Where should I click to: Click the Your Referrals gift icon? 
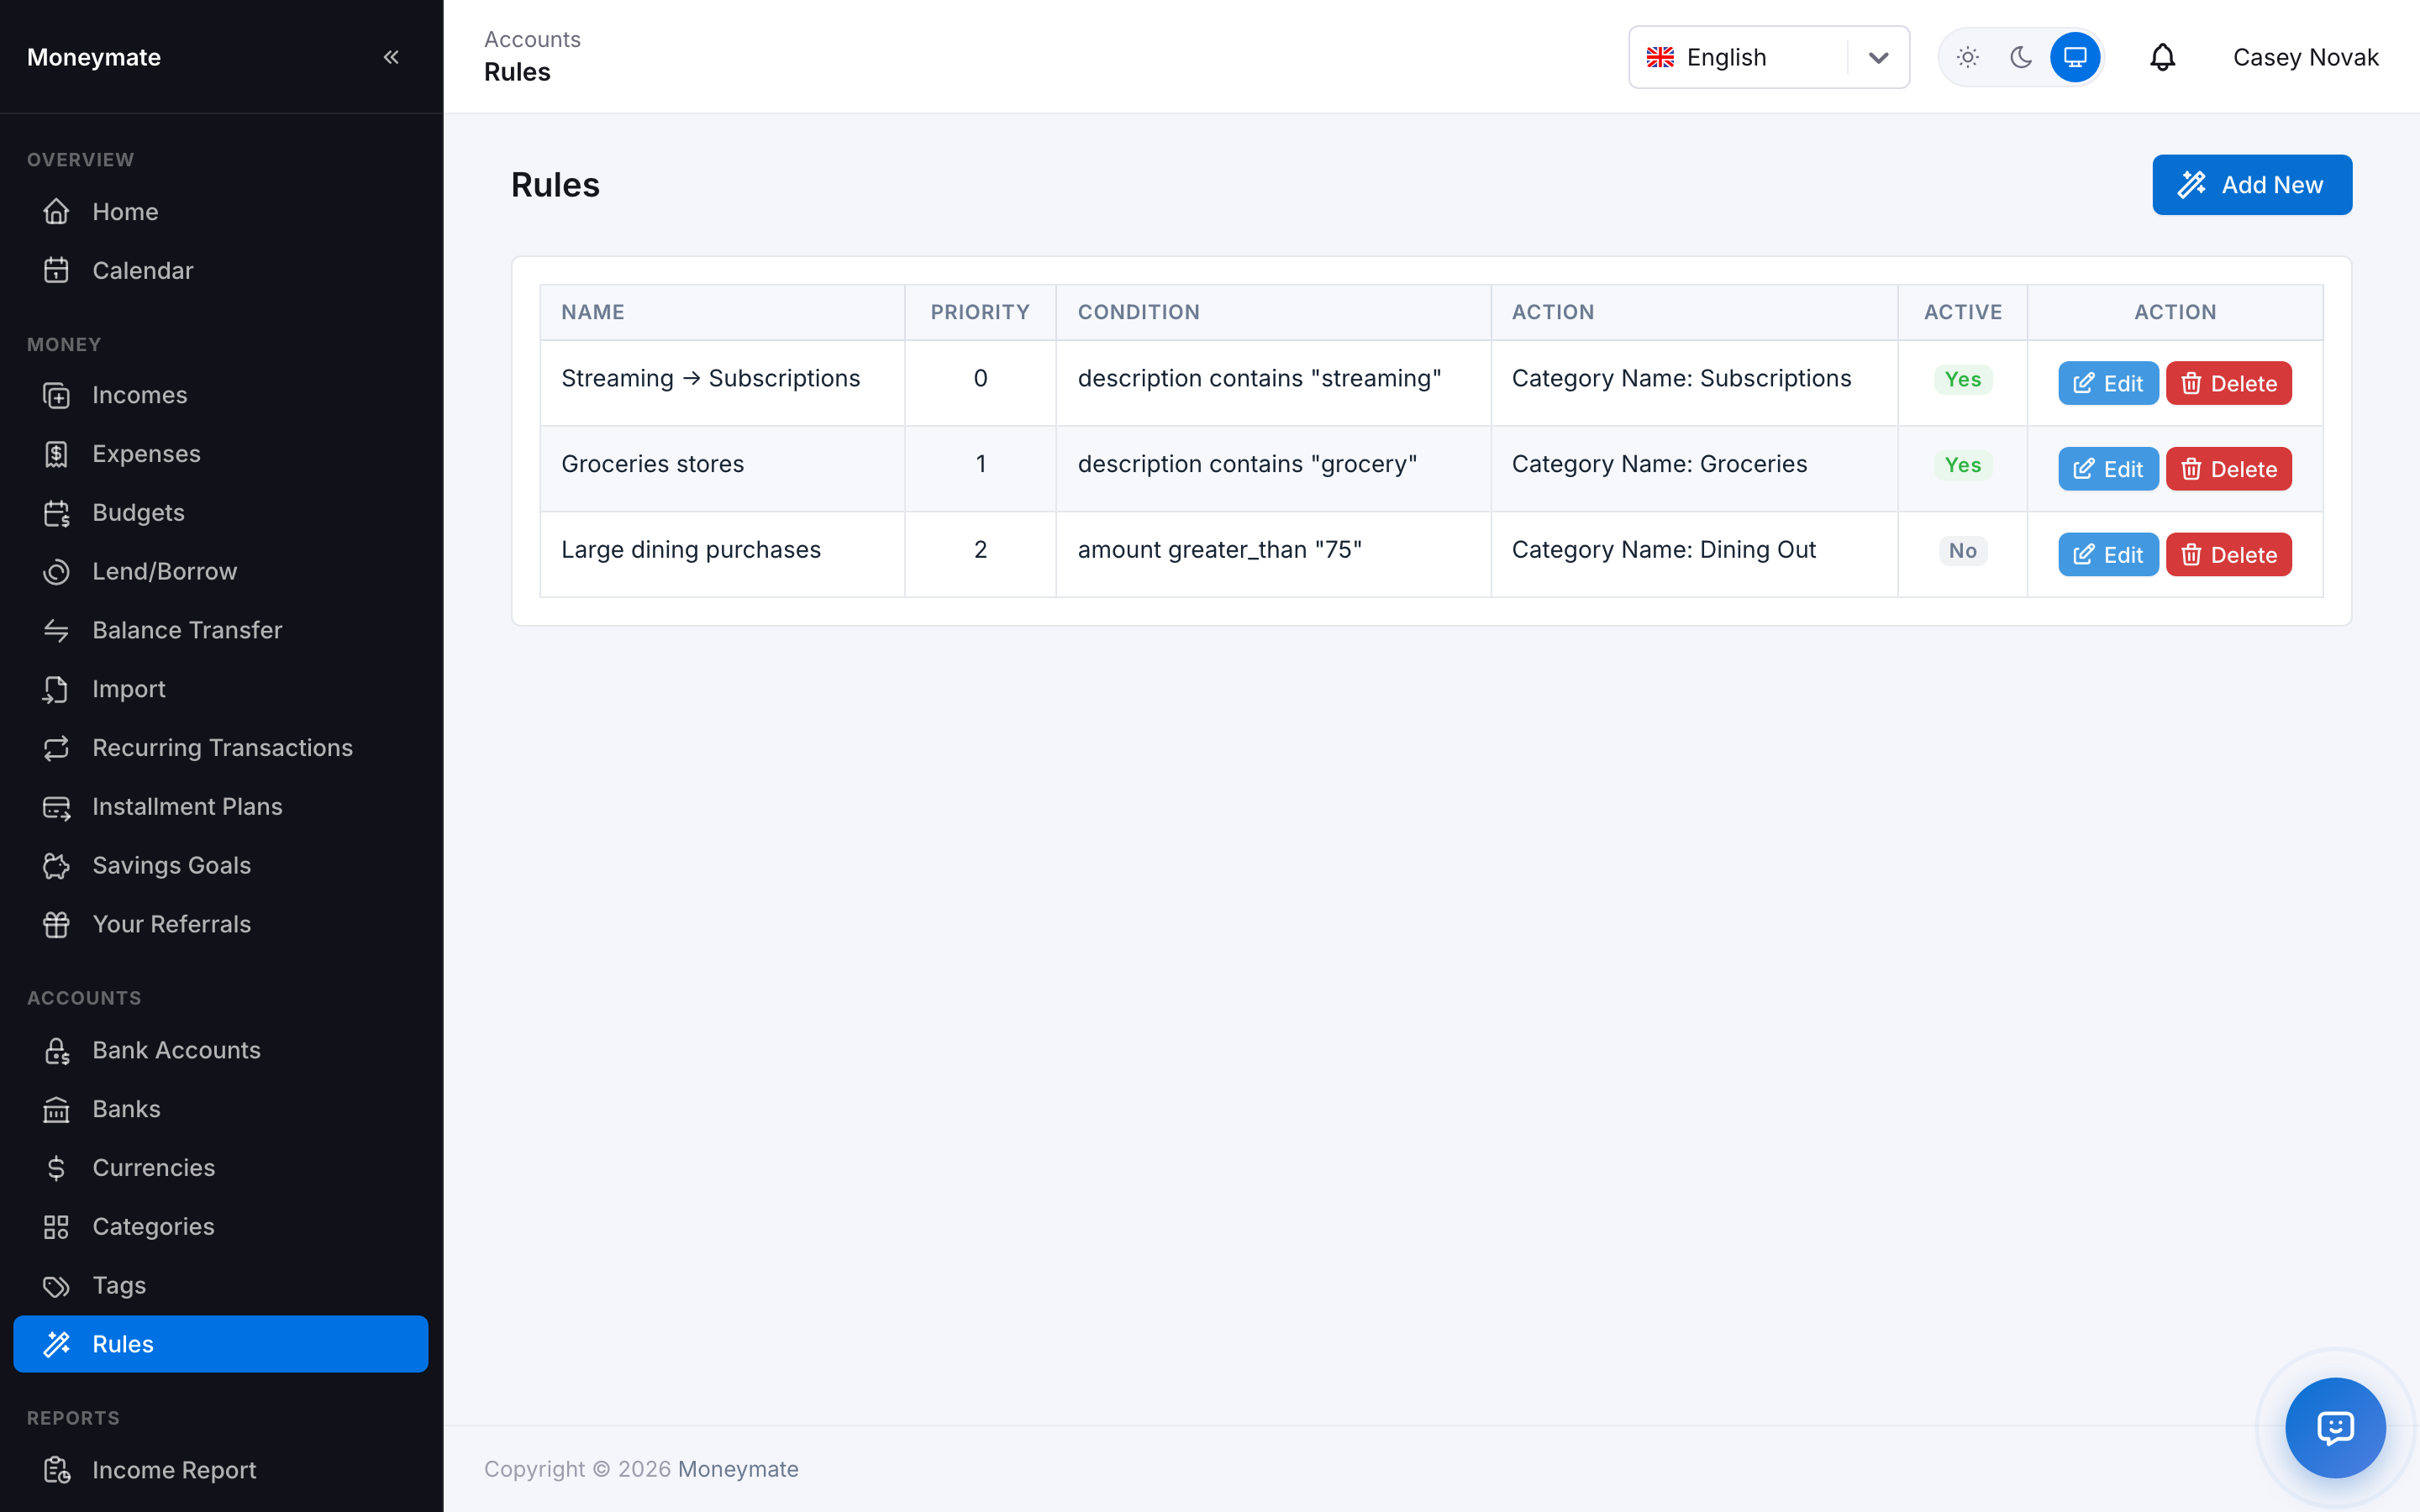[57, 924]
